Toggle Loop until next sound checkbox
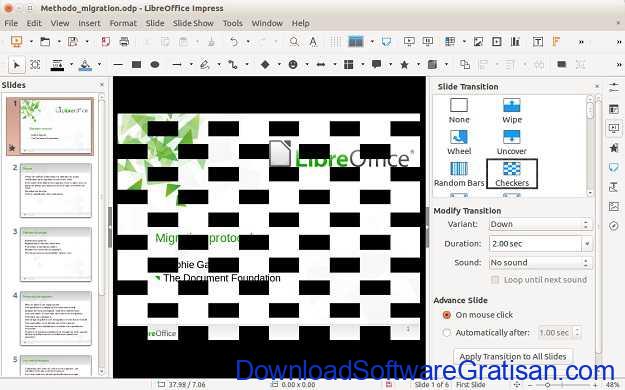625x390 pixels. click(495, 280)
